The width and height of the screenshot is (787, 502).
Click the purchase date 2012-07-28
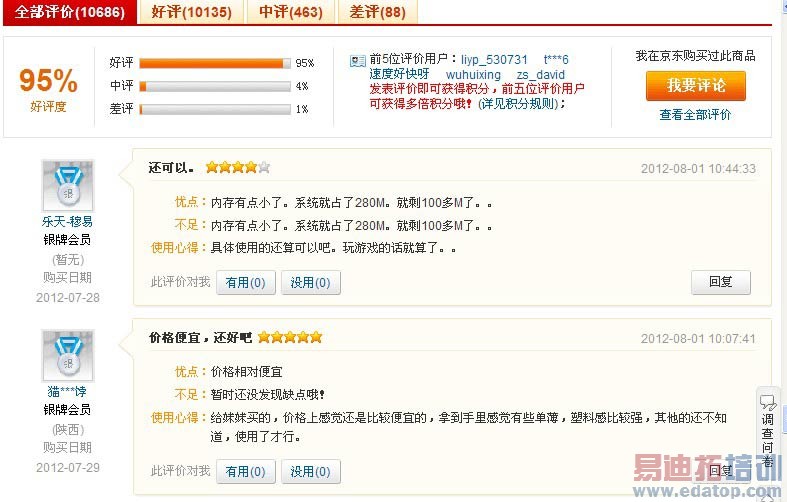pyautogui.click(x=68, y=298)
